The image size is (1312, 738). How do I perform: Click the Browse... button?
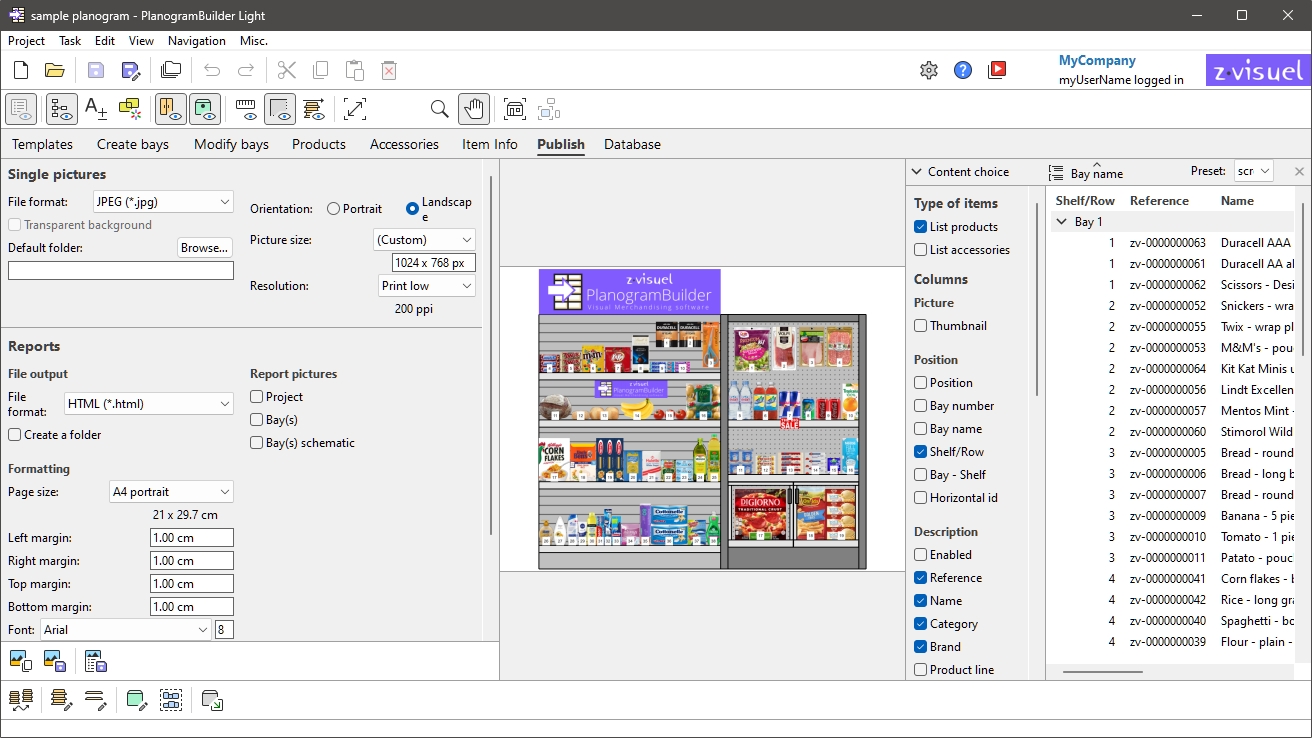click(x=205, y=248)
